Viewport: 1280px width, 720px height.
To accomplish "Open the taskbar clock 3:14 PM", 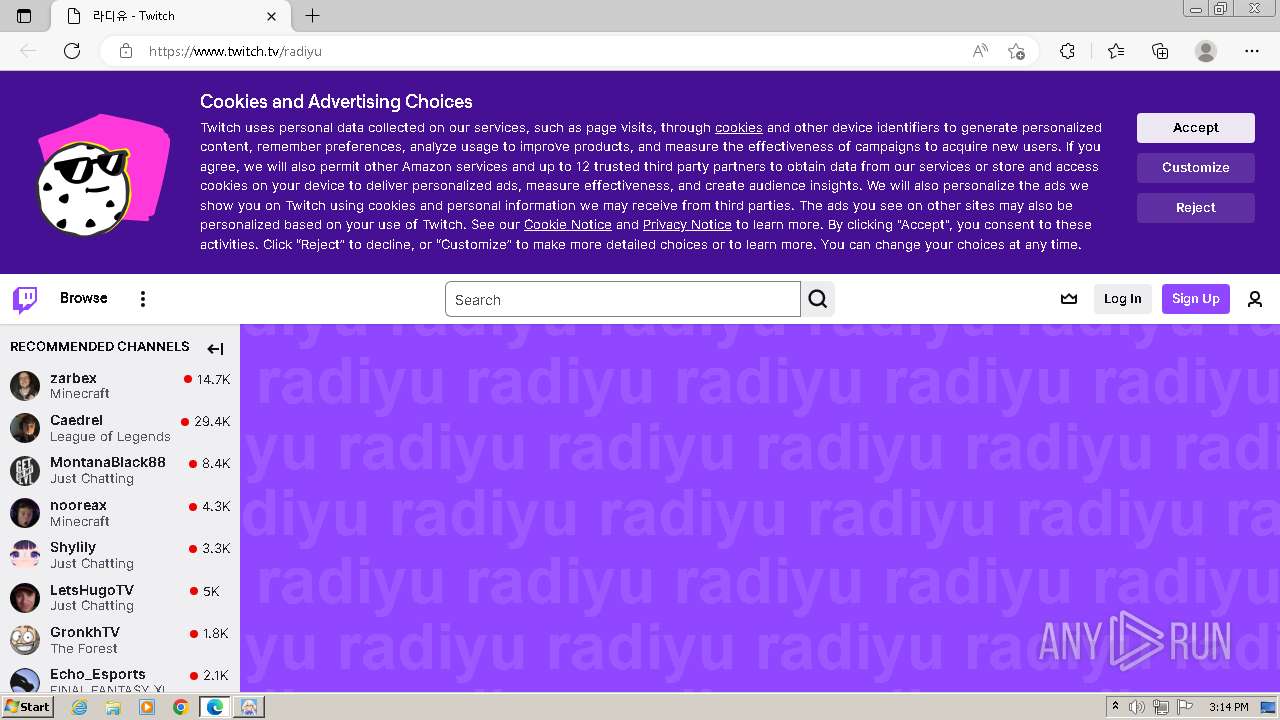I will coord(1228,707).
